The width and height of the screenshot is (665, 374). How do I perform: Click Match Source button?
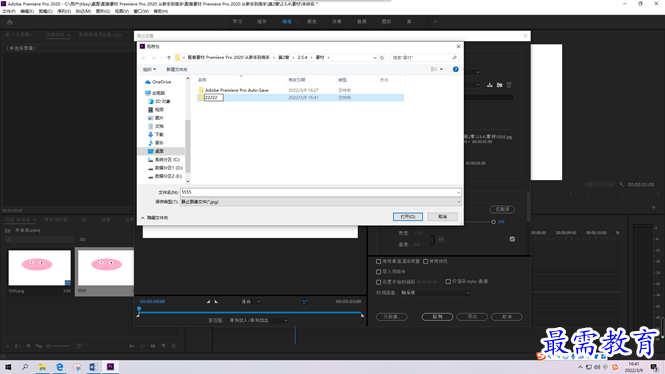click(502, 209)
